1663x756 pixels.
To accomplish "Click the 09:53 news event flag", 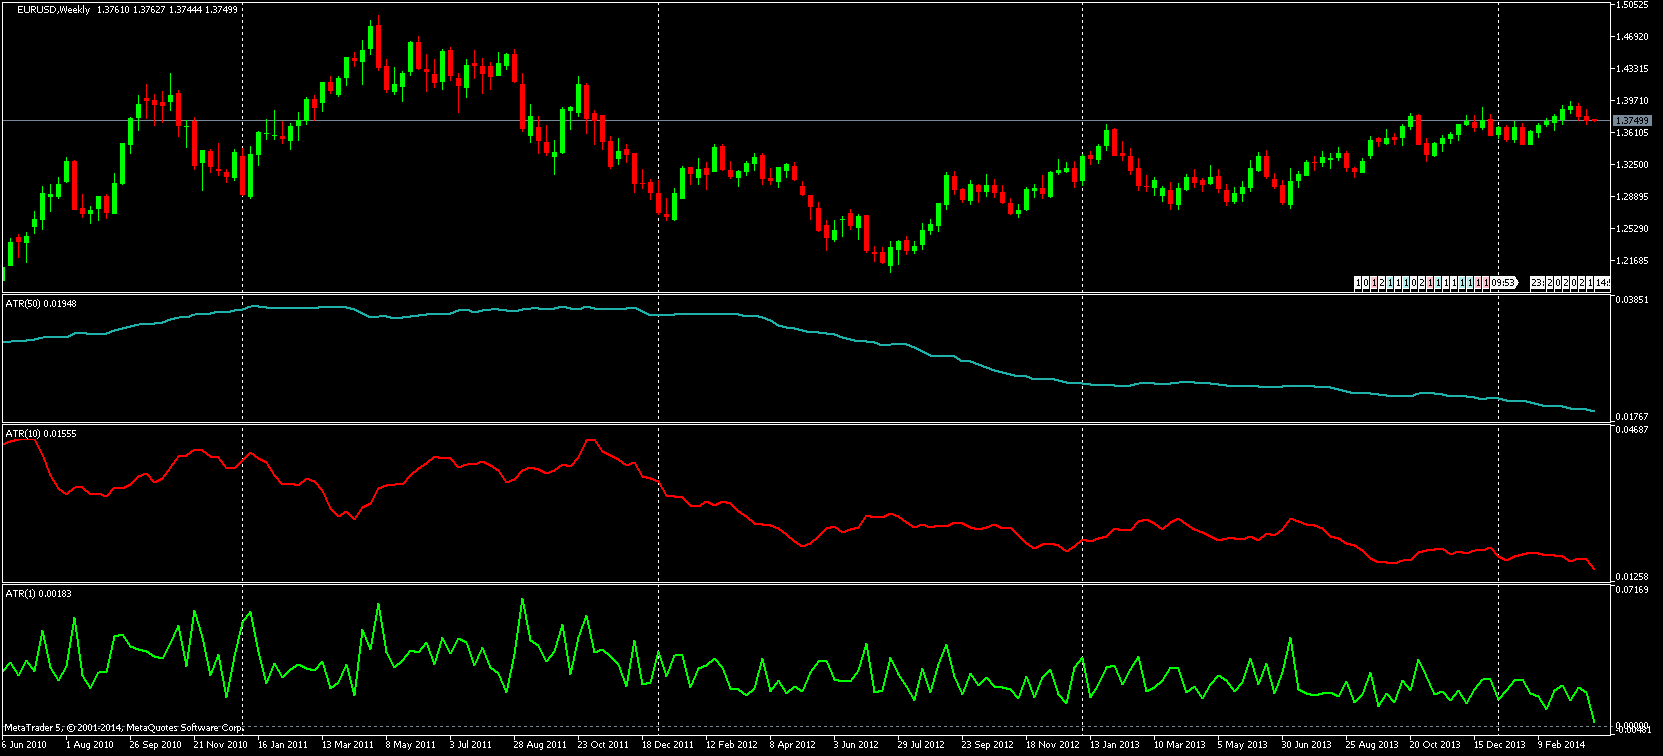I will 1504,283.
